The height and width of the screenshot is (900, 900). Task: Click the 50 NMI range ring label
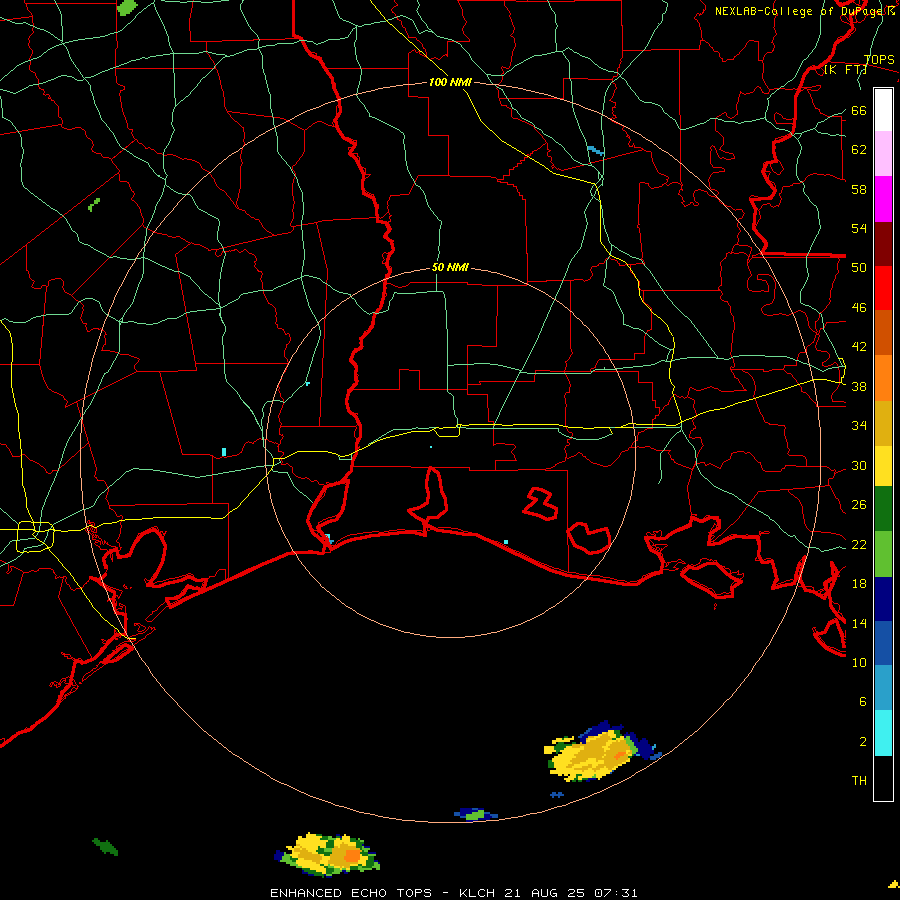click(450, 267)
